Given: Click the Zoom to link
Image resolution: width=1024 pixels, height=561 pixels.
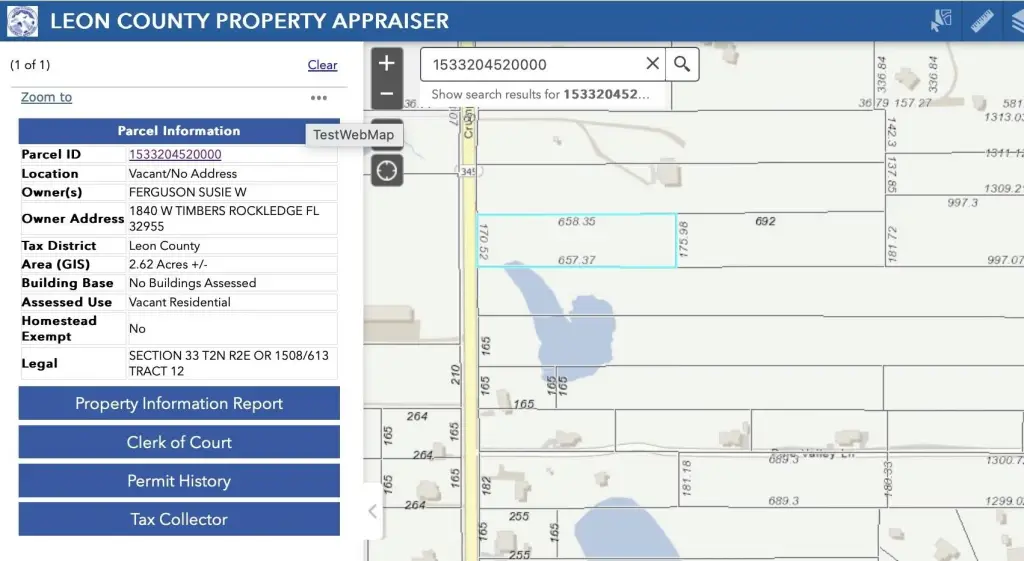Looking at the screenshot, I should pos(46,97).
